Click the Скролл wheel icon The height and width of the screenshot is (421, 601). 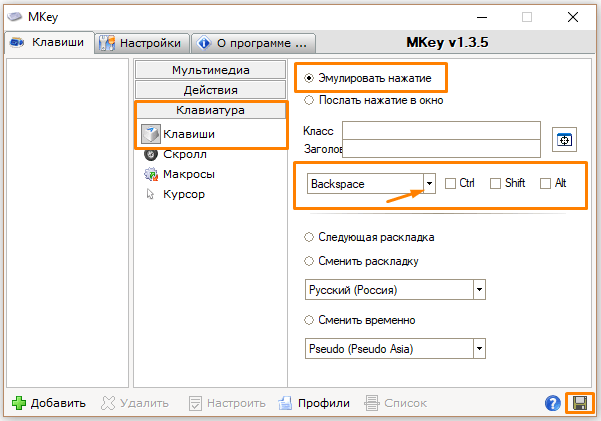(x=151, y=154)
